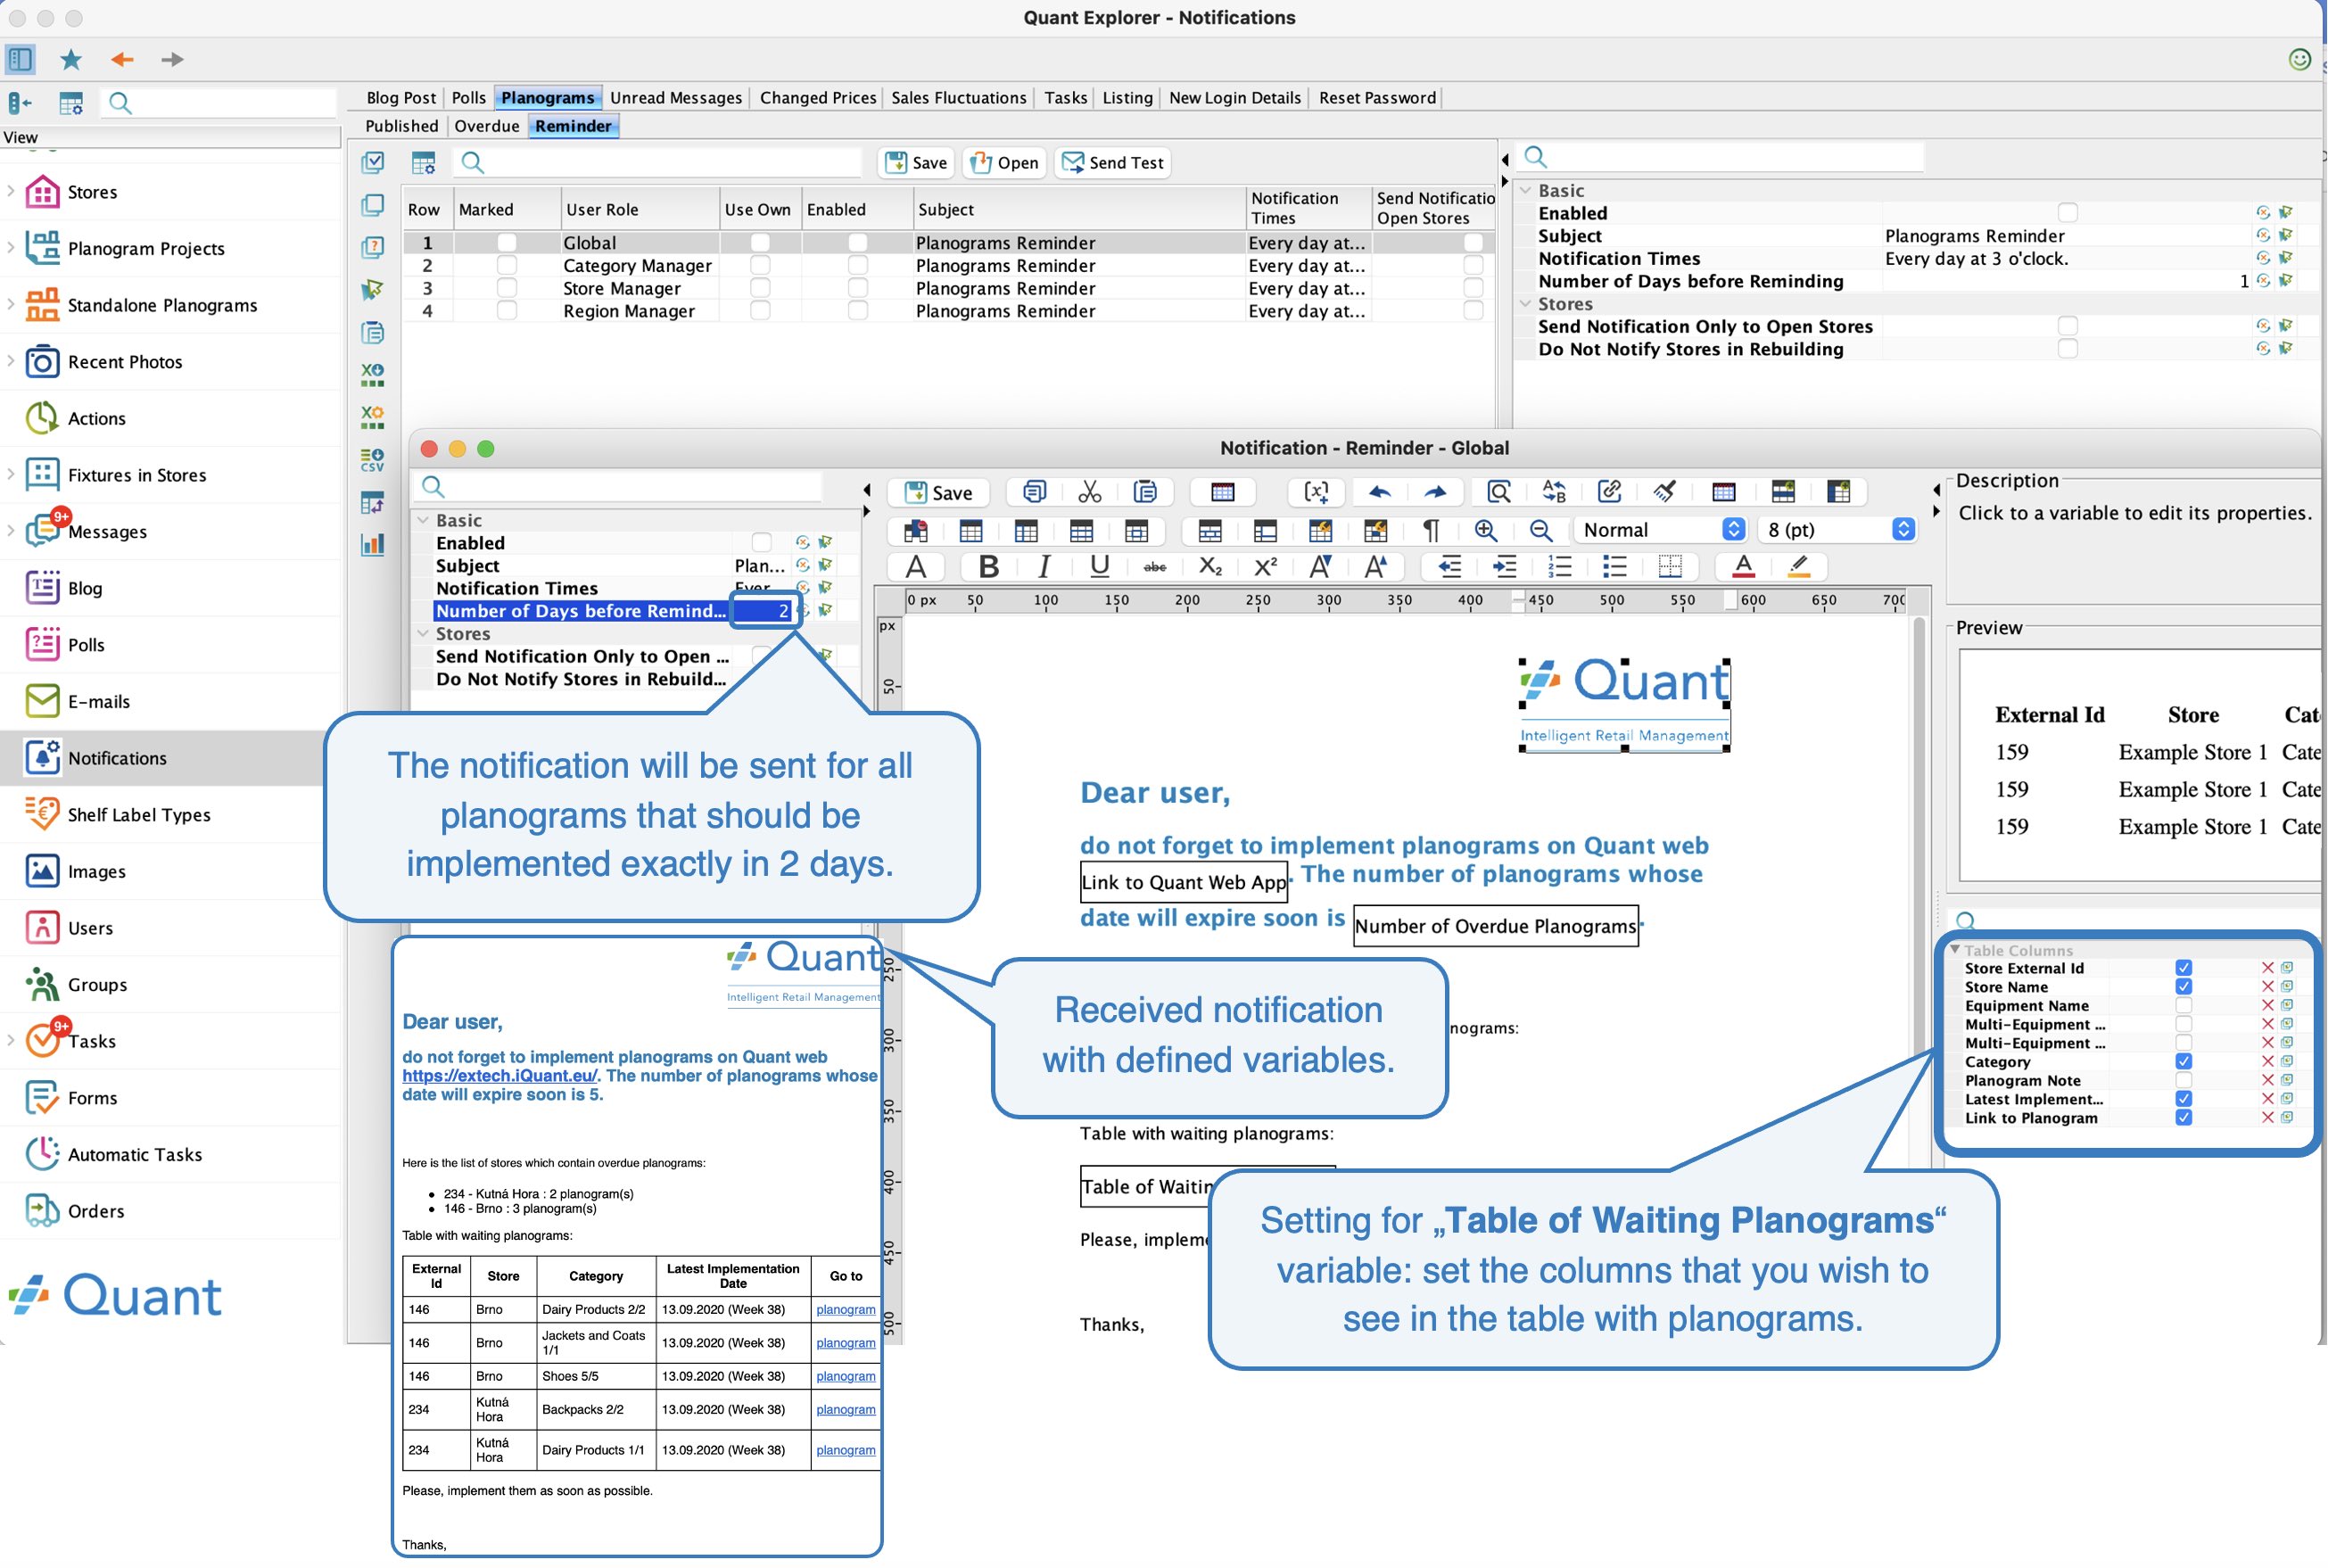The image size is (2328, 1568).
Task: Zoom in on the template editor
Action: coord(1486,530)
